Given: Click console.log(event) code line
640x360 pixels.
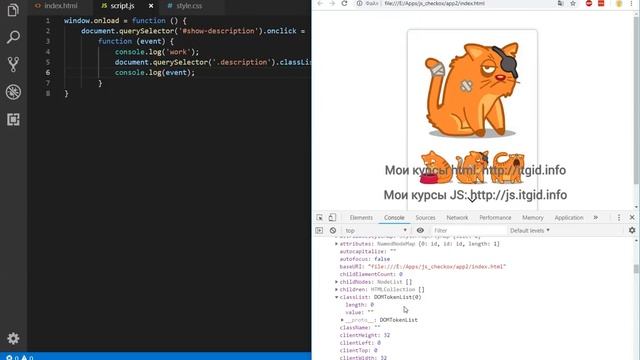Looking at the screenshot, I should click(155, 73).
